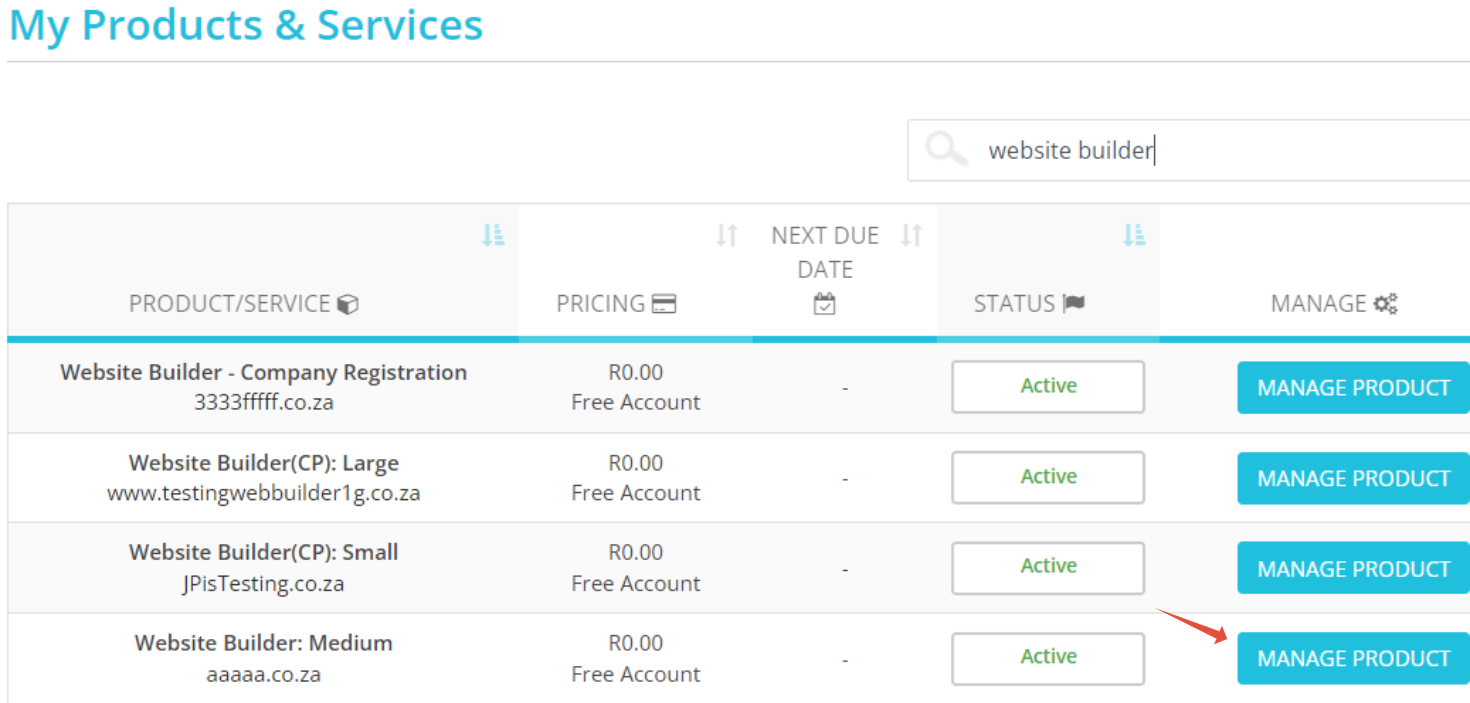Click domain aaaaa.co.za
This screenshot has height=703, width=1470.
click(x=264, y=674)
